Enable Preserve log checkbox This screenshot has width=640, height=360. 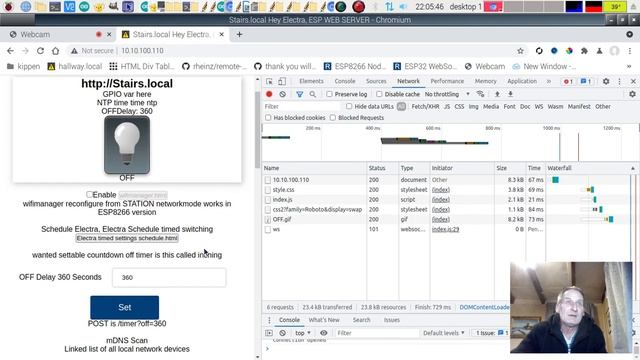329,94
